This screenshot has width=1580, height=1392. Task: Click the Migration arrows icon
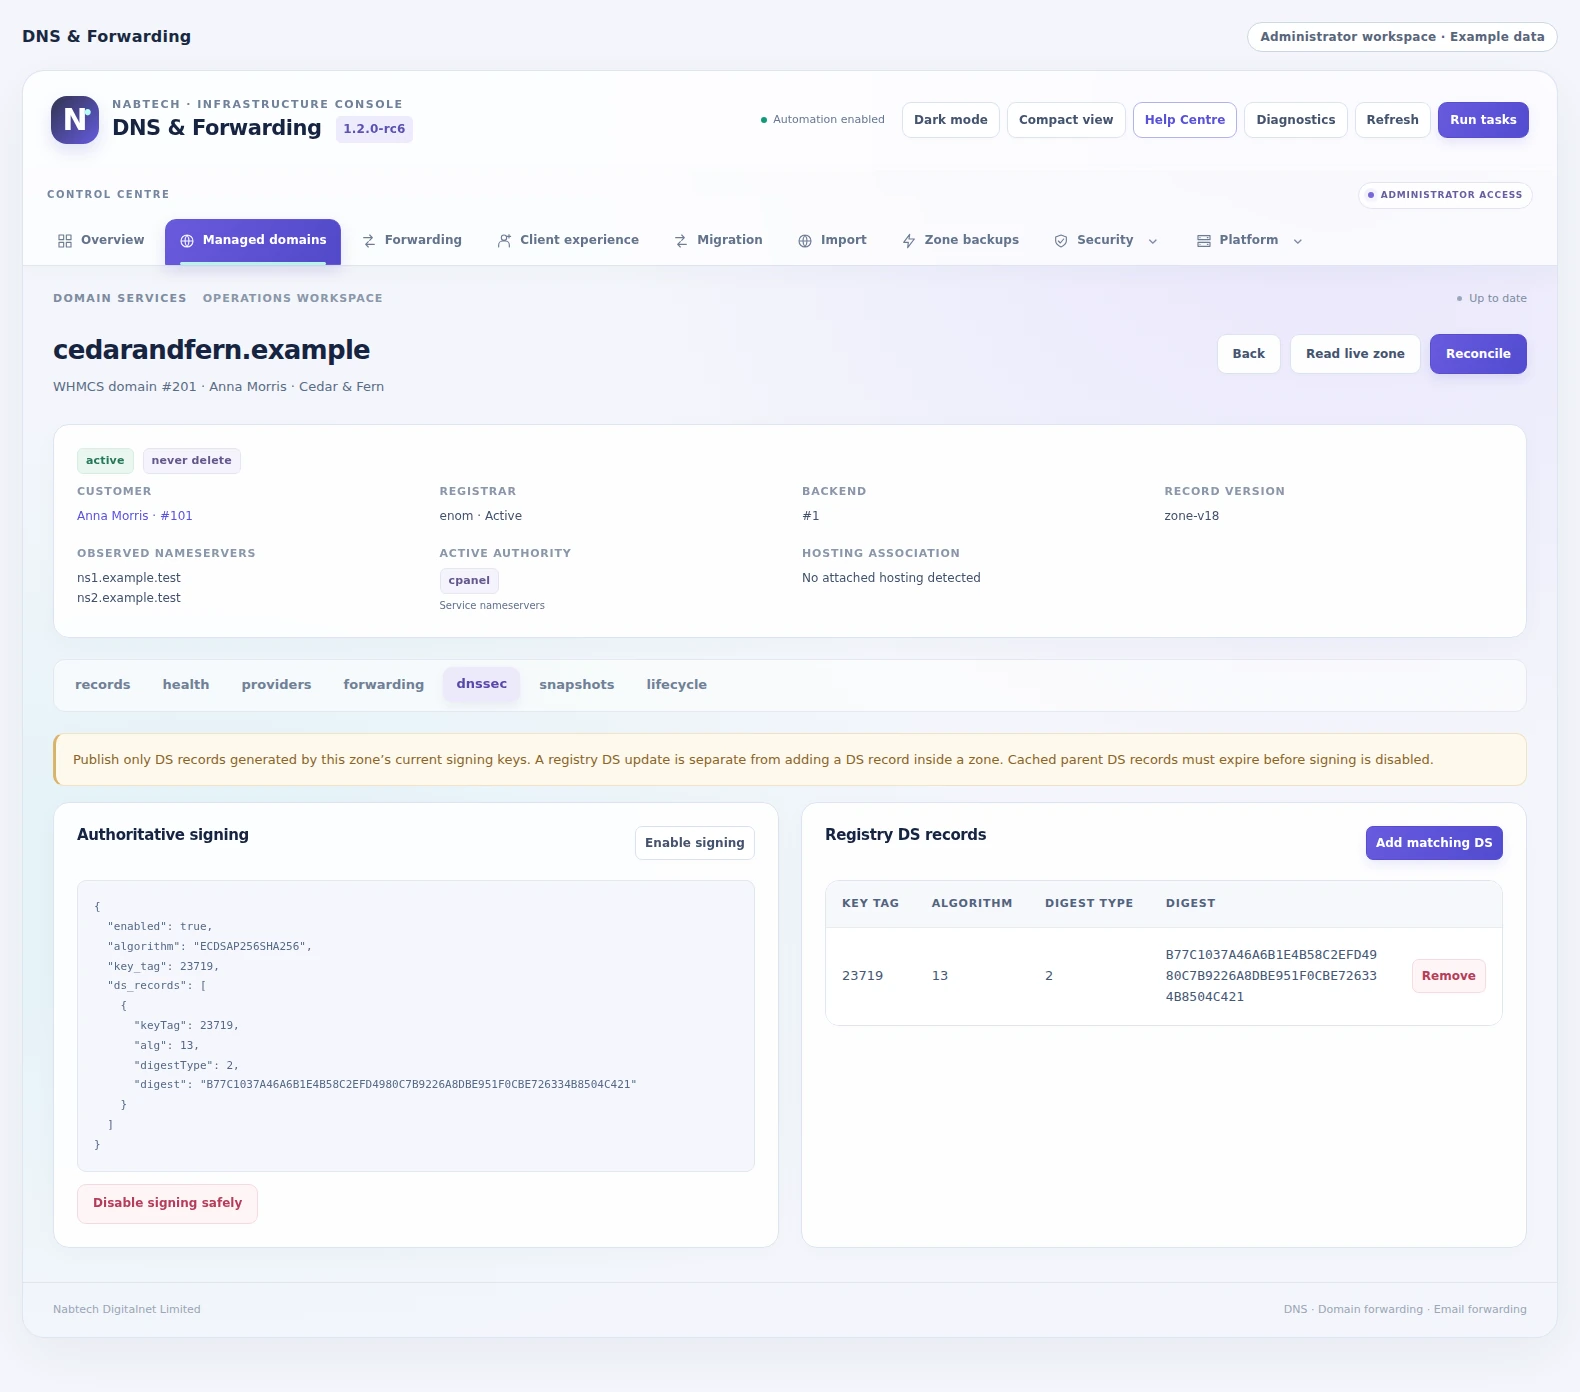[681, 241]
